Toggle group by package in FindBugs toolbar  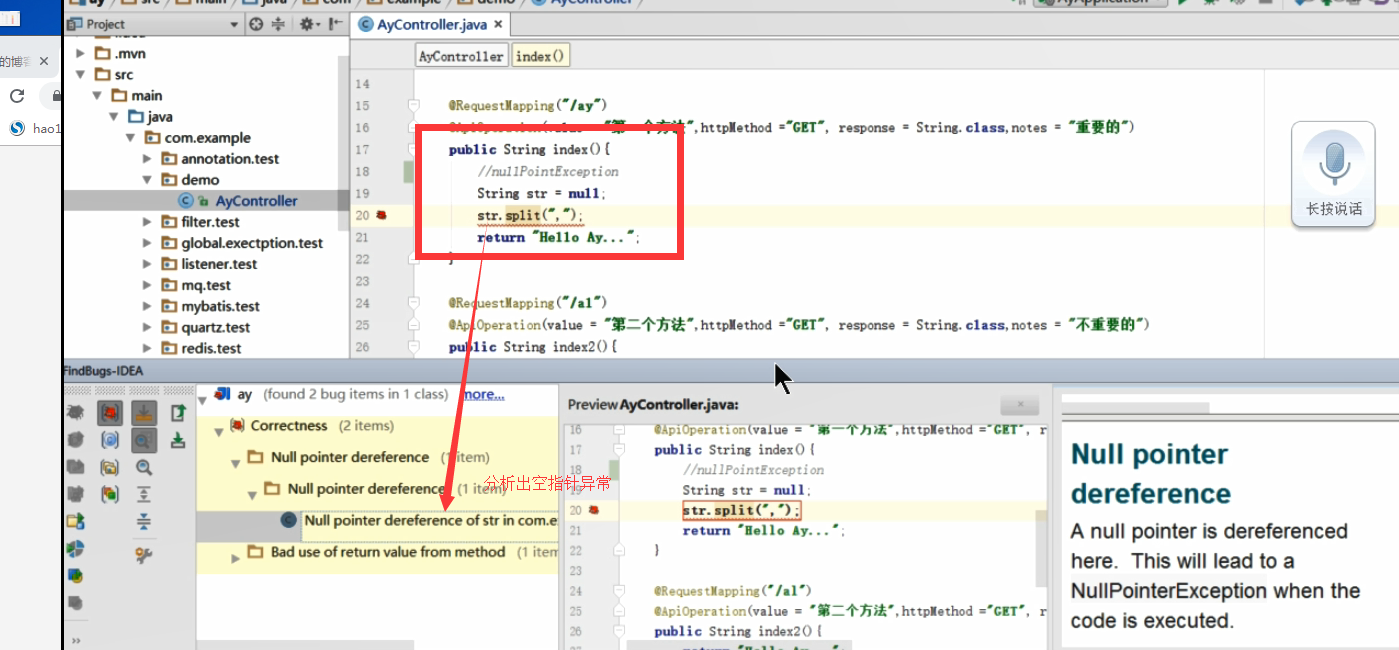(x=110, y=467)
